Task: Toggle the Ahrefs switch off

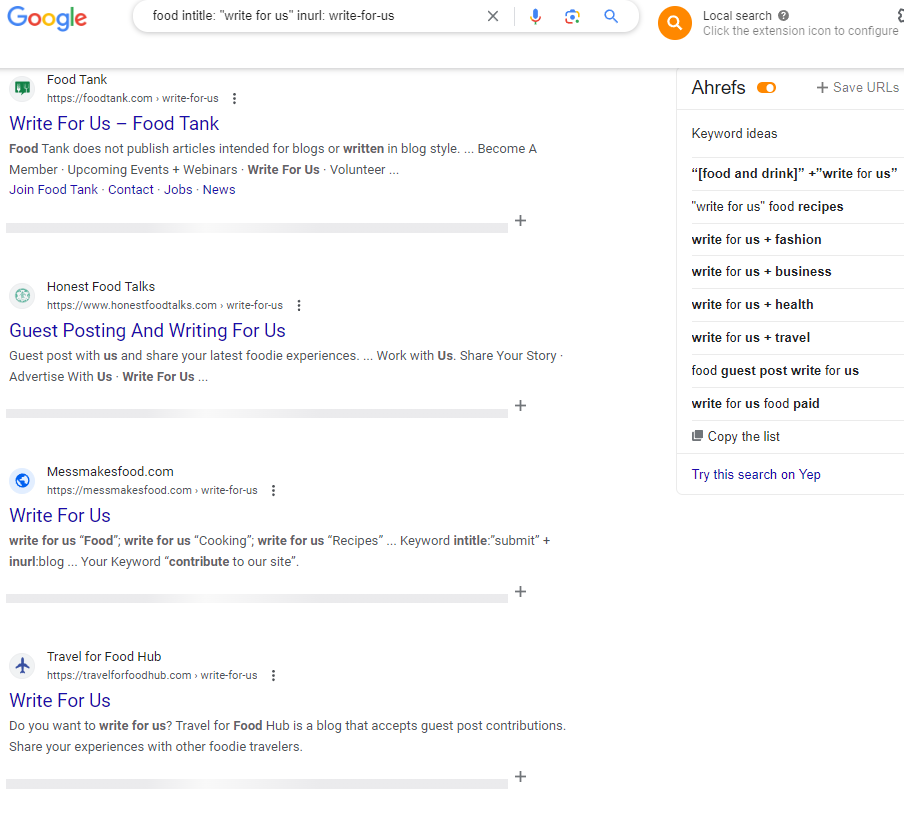Action: [766, 88]
